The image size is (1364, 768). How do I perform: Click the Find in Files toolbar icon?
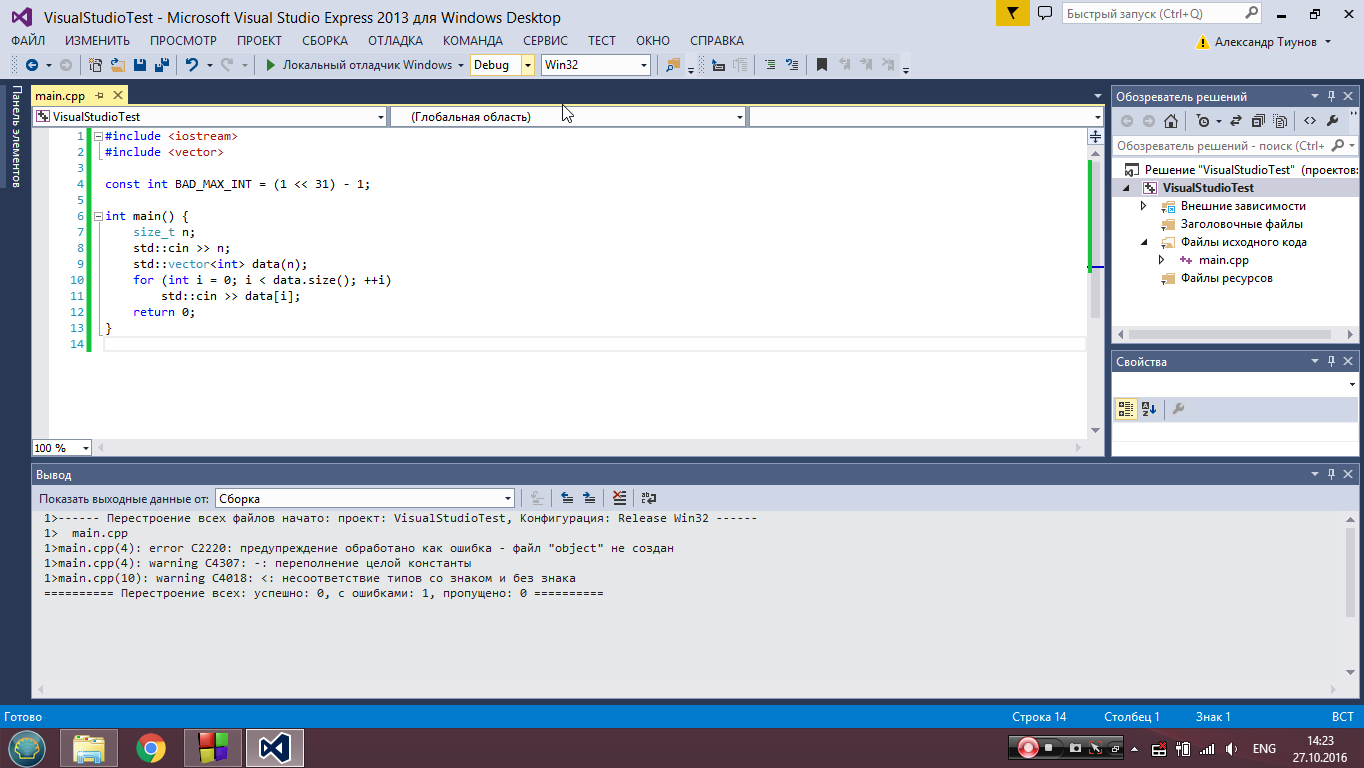672,65
